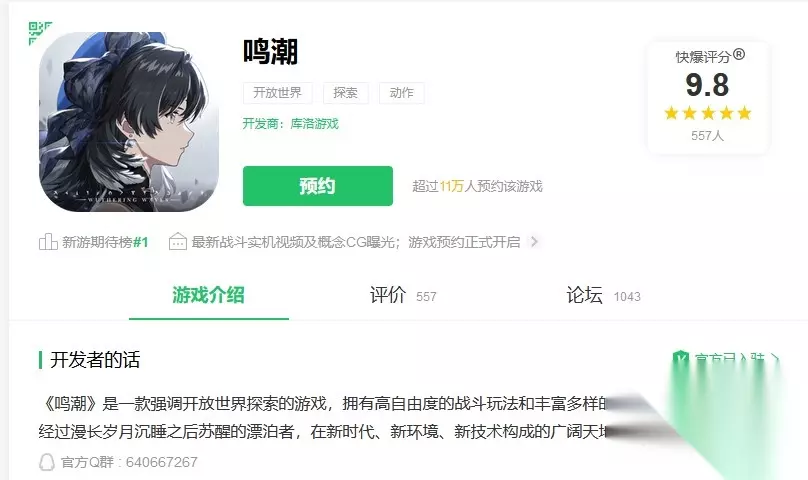Open the 鸣潮 game artwork thumbnail
The width and height of the screenshot is (808, 480).
[129, 122]
